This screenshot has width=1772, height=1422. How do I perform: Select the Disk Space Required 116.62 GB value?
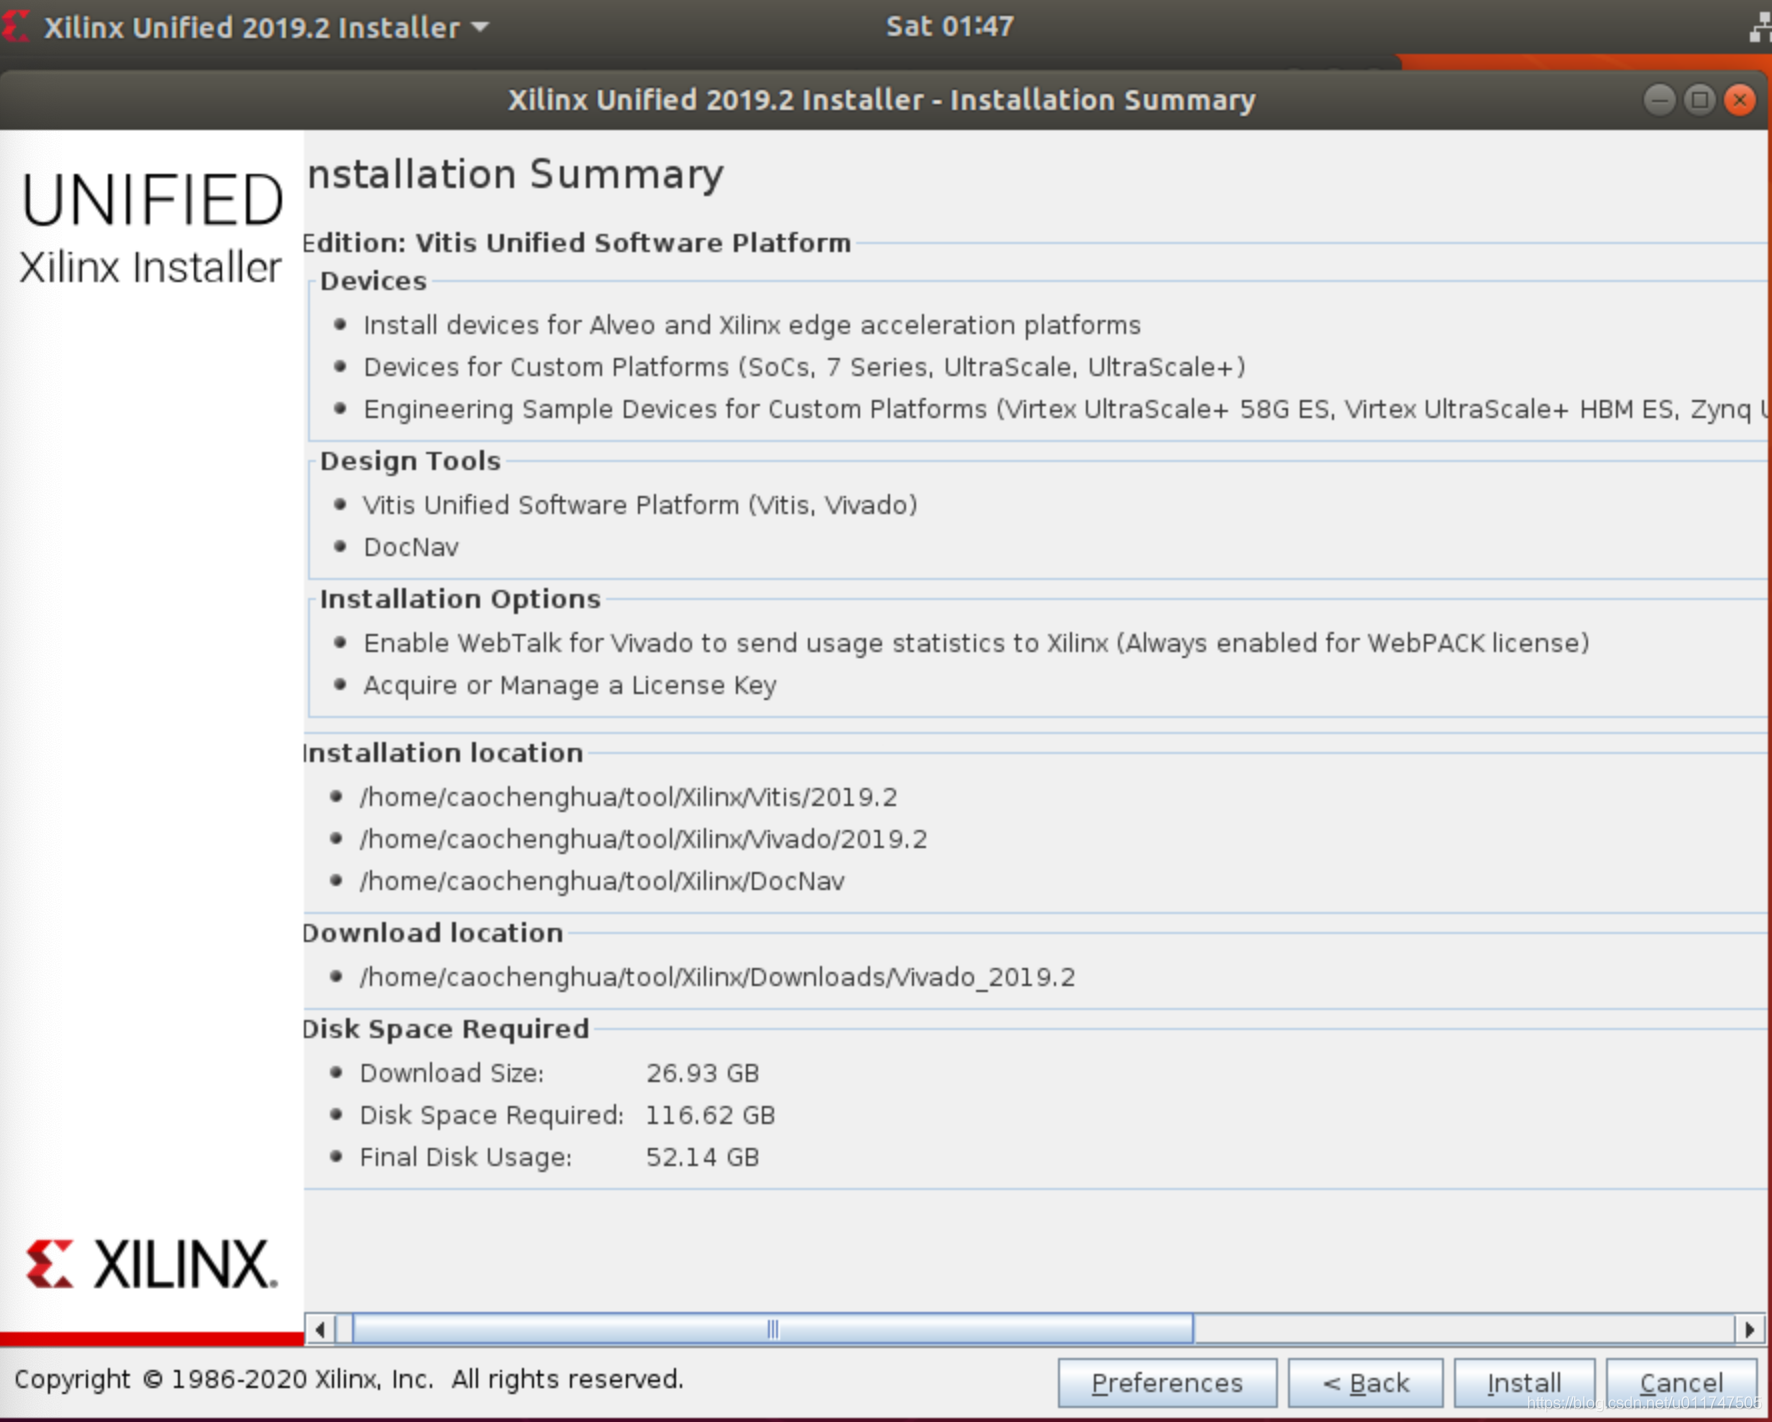(711, 1115)
